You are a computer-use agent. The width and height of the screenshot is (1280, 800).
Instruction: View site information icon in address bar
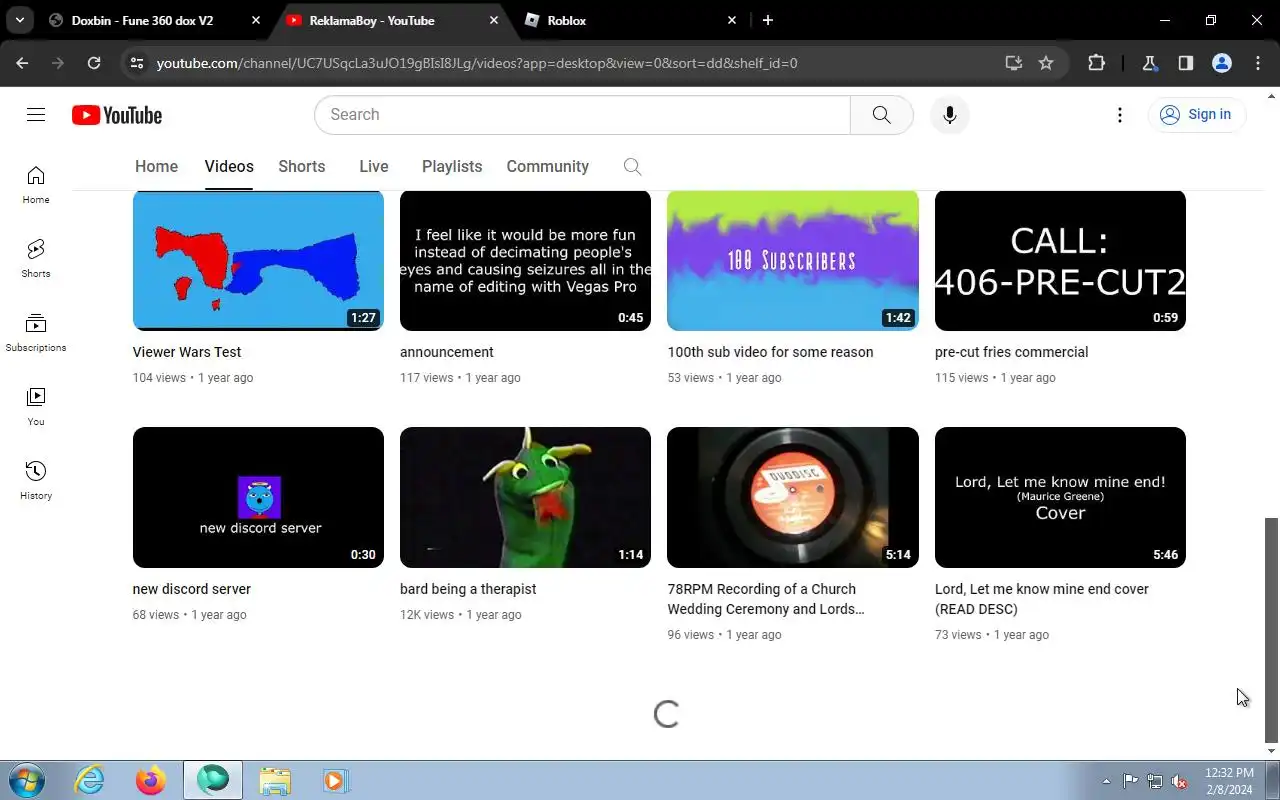pyautogui.click(x=137, y=63)
